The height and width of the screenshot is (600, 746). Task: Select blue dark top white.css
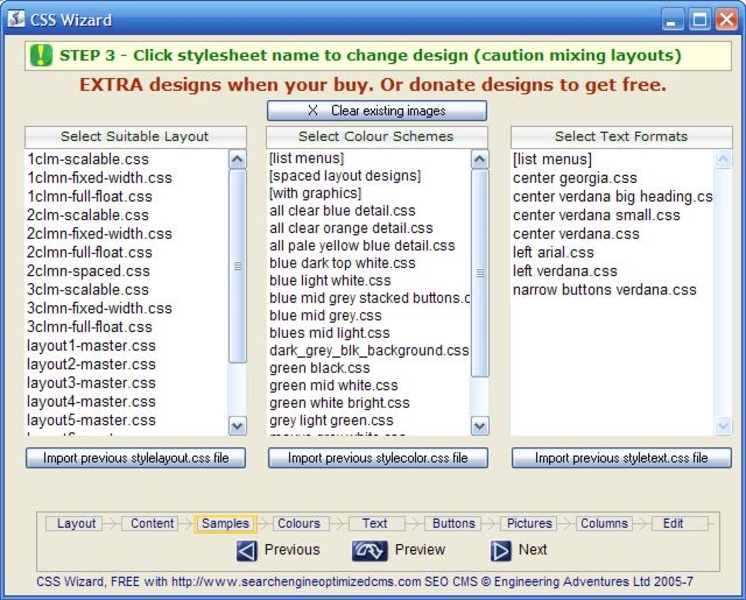coord(343,263)
